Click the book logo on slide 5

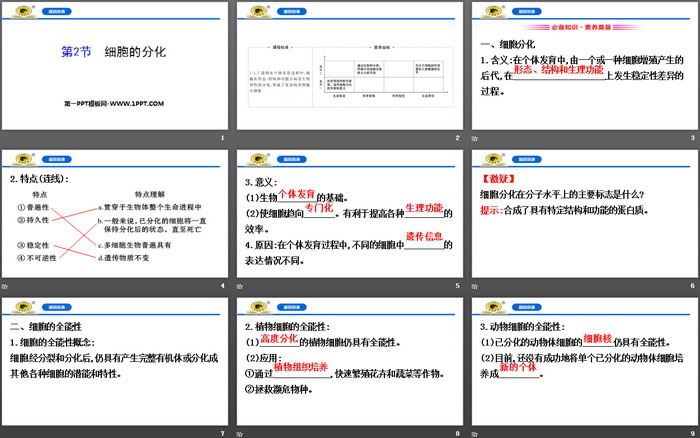pos(259,159)
